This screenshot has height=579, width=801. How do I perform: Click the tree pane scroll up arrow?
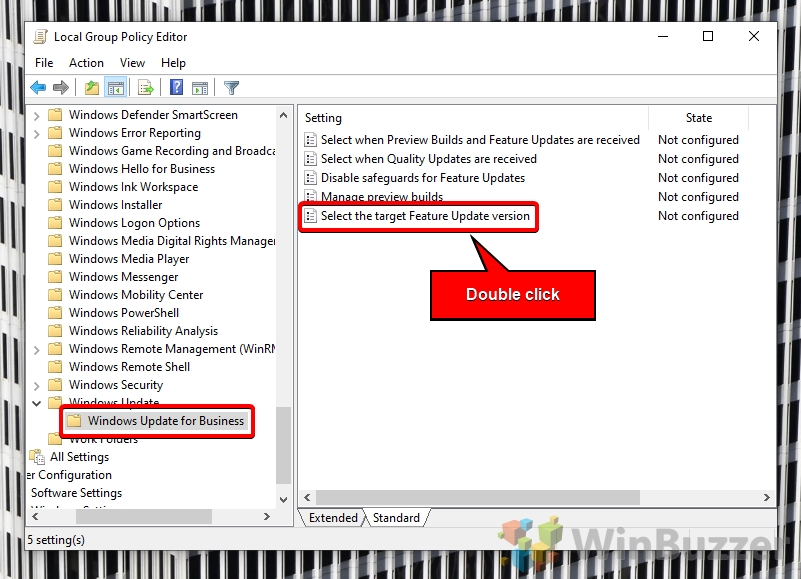pos(284,115)
